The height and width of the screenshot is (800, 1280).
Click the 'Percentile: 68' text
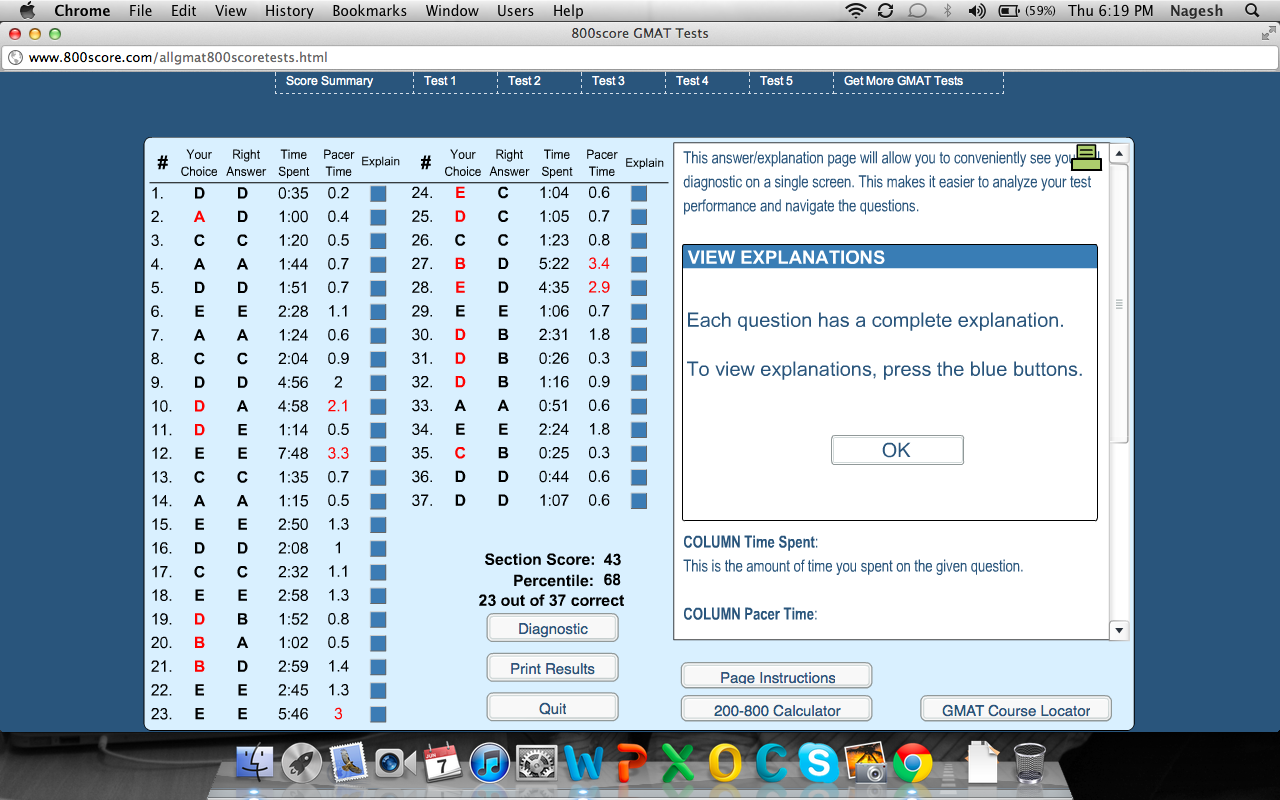(x=567, y=580)
